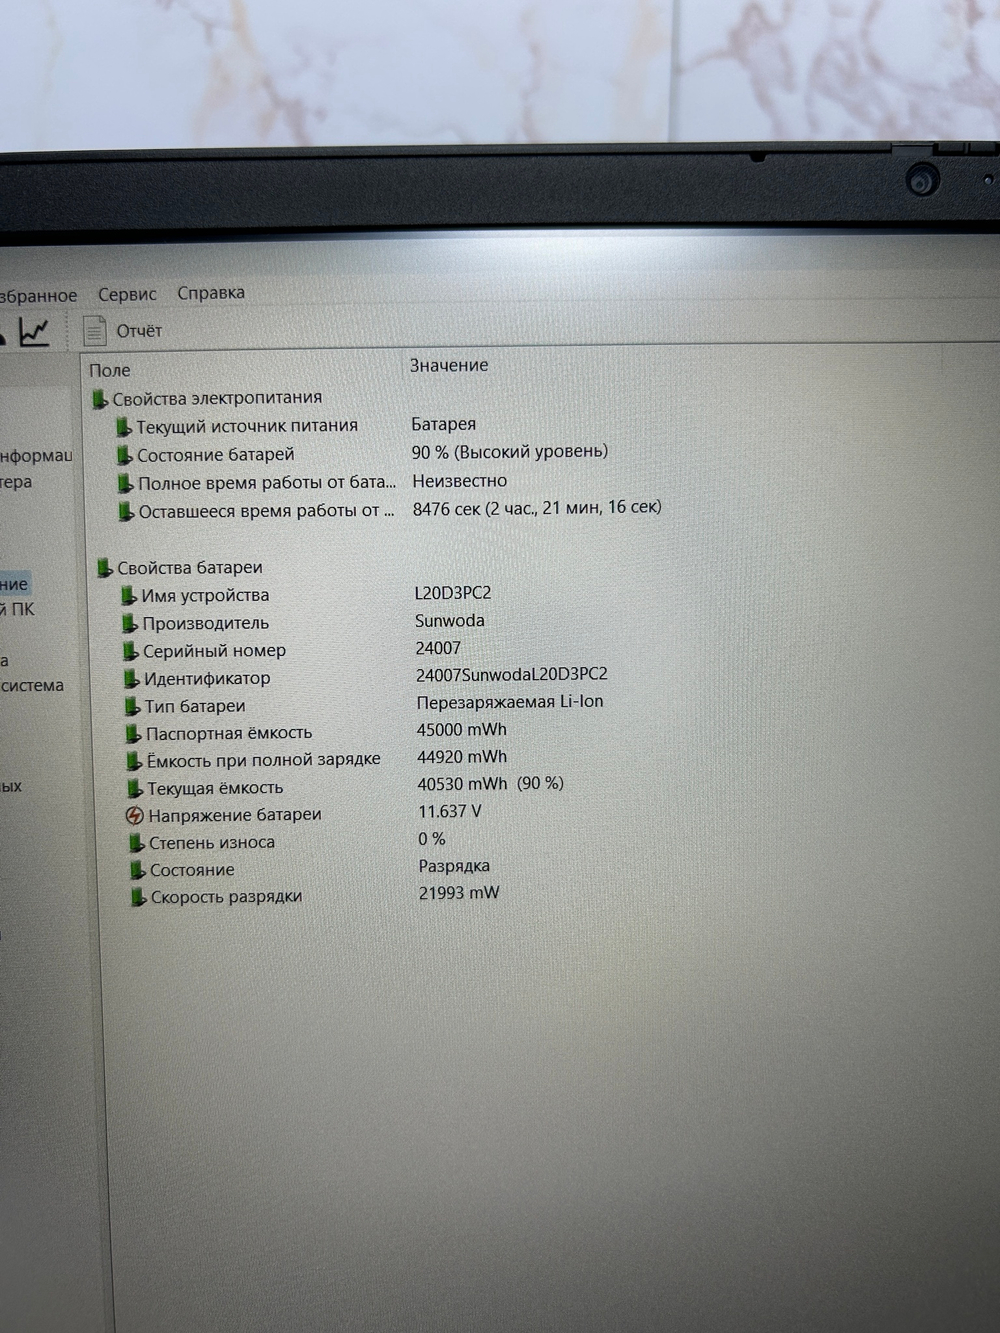Click the icon beside Степень износа
The height and width of the screenshot is (1333, 1000).
137,844
